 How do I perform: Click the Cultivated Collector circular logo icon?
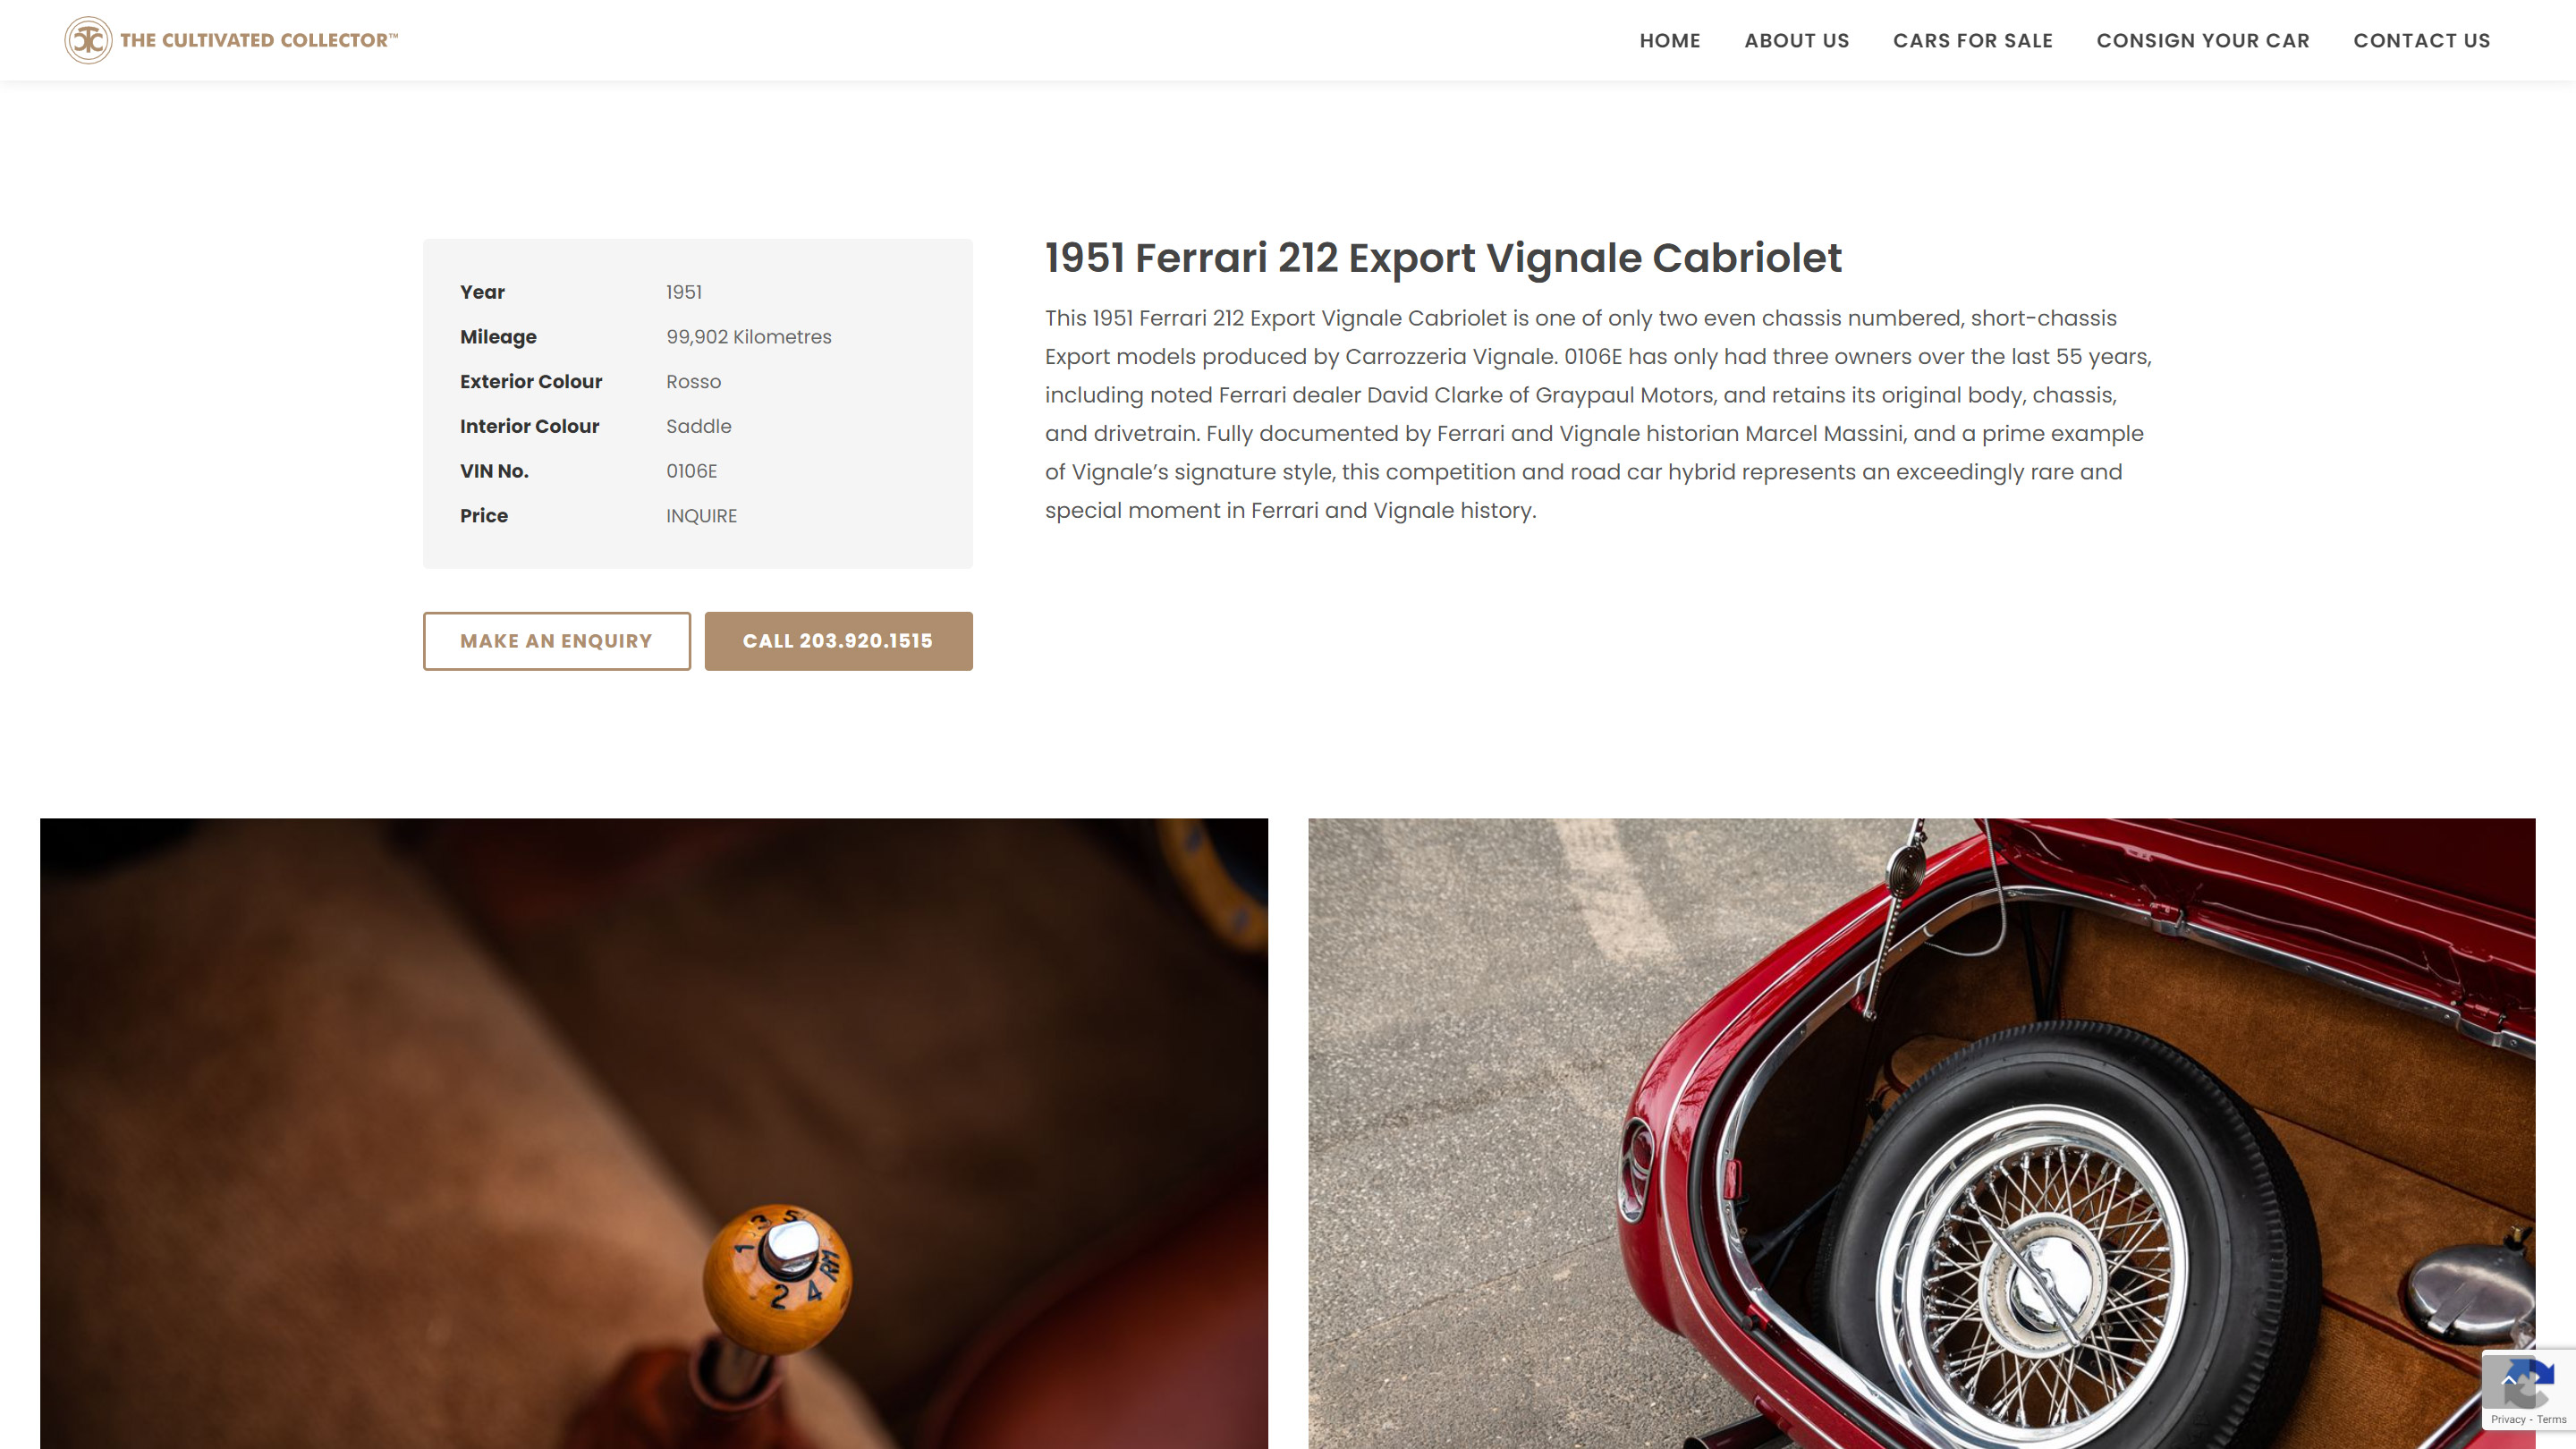click(88, 40)
